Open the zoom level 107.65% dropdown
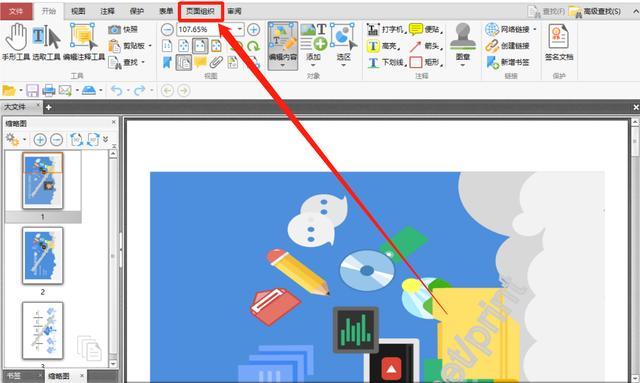Screen dimensions: 640x383 [x=240, y=29]
